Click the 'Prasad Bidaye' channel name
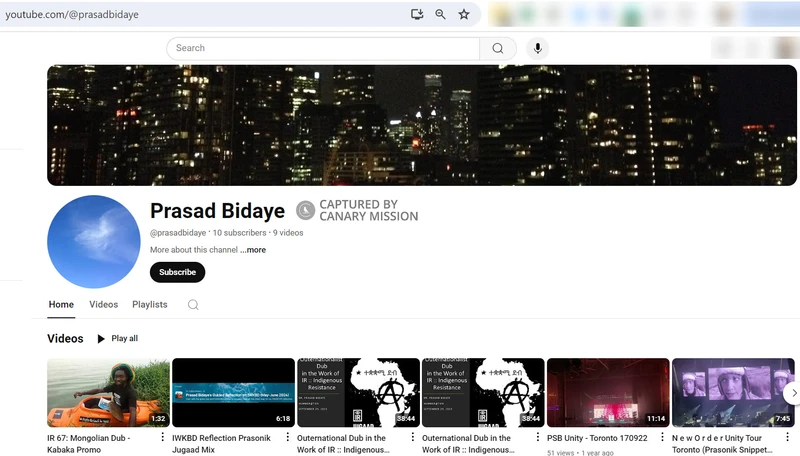Screen dimensions: 800x456 click(217, 211)
